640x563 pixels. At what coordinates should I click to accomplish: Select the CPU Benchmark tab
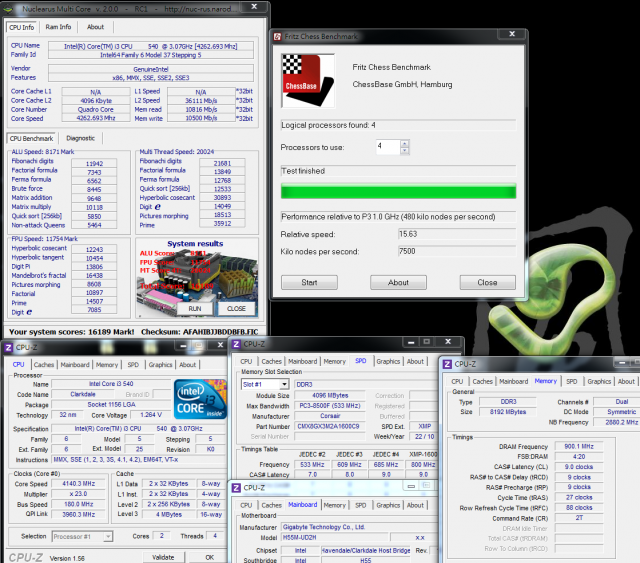click(31, 138)
